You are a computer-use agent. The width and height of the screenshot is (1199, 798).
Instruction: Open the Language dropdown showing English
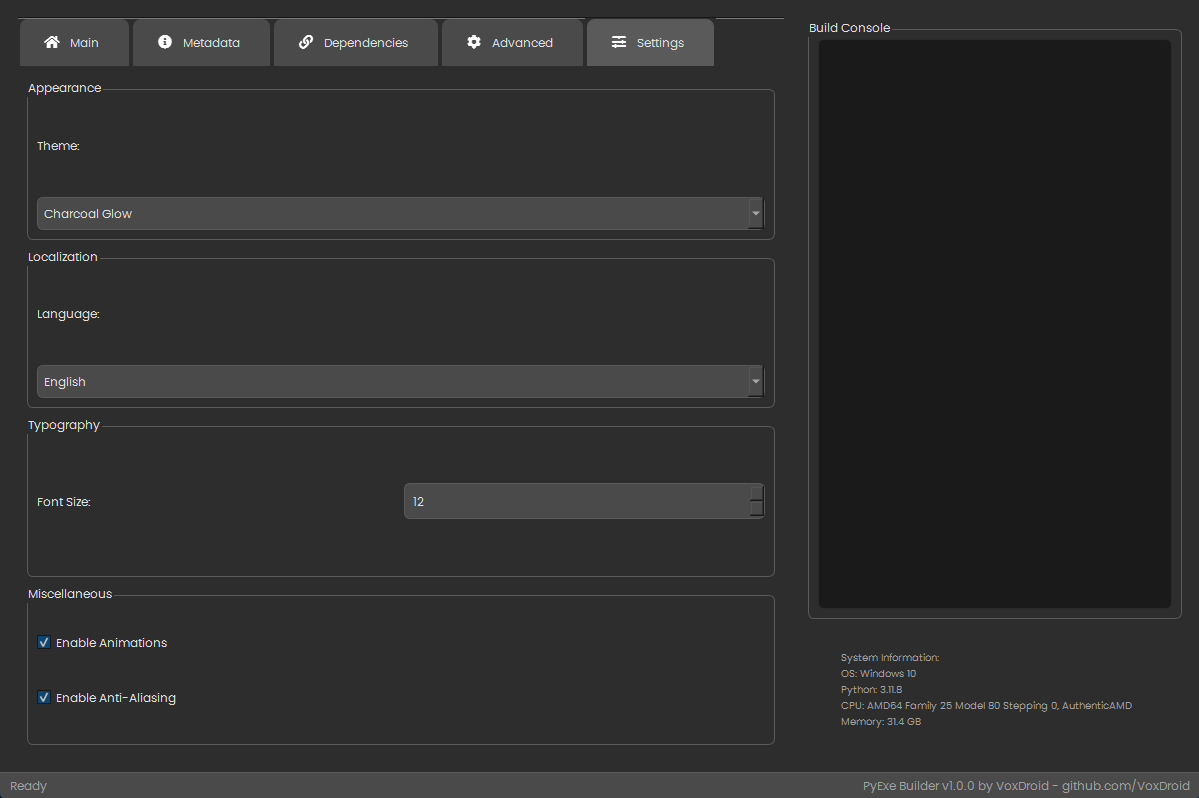coord(400,381)
